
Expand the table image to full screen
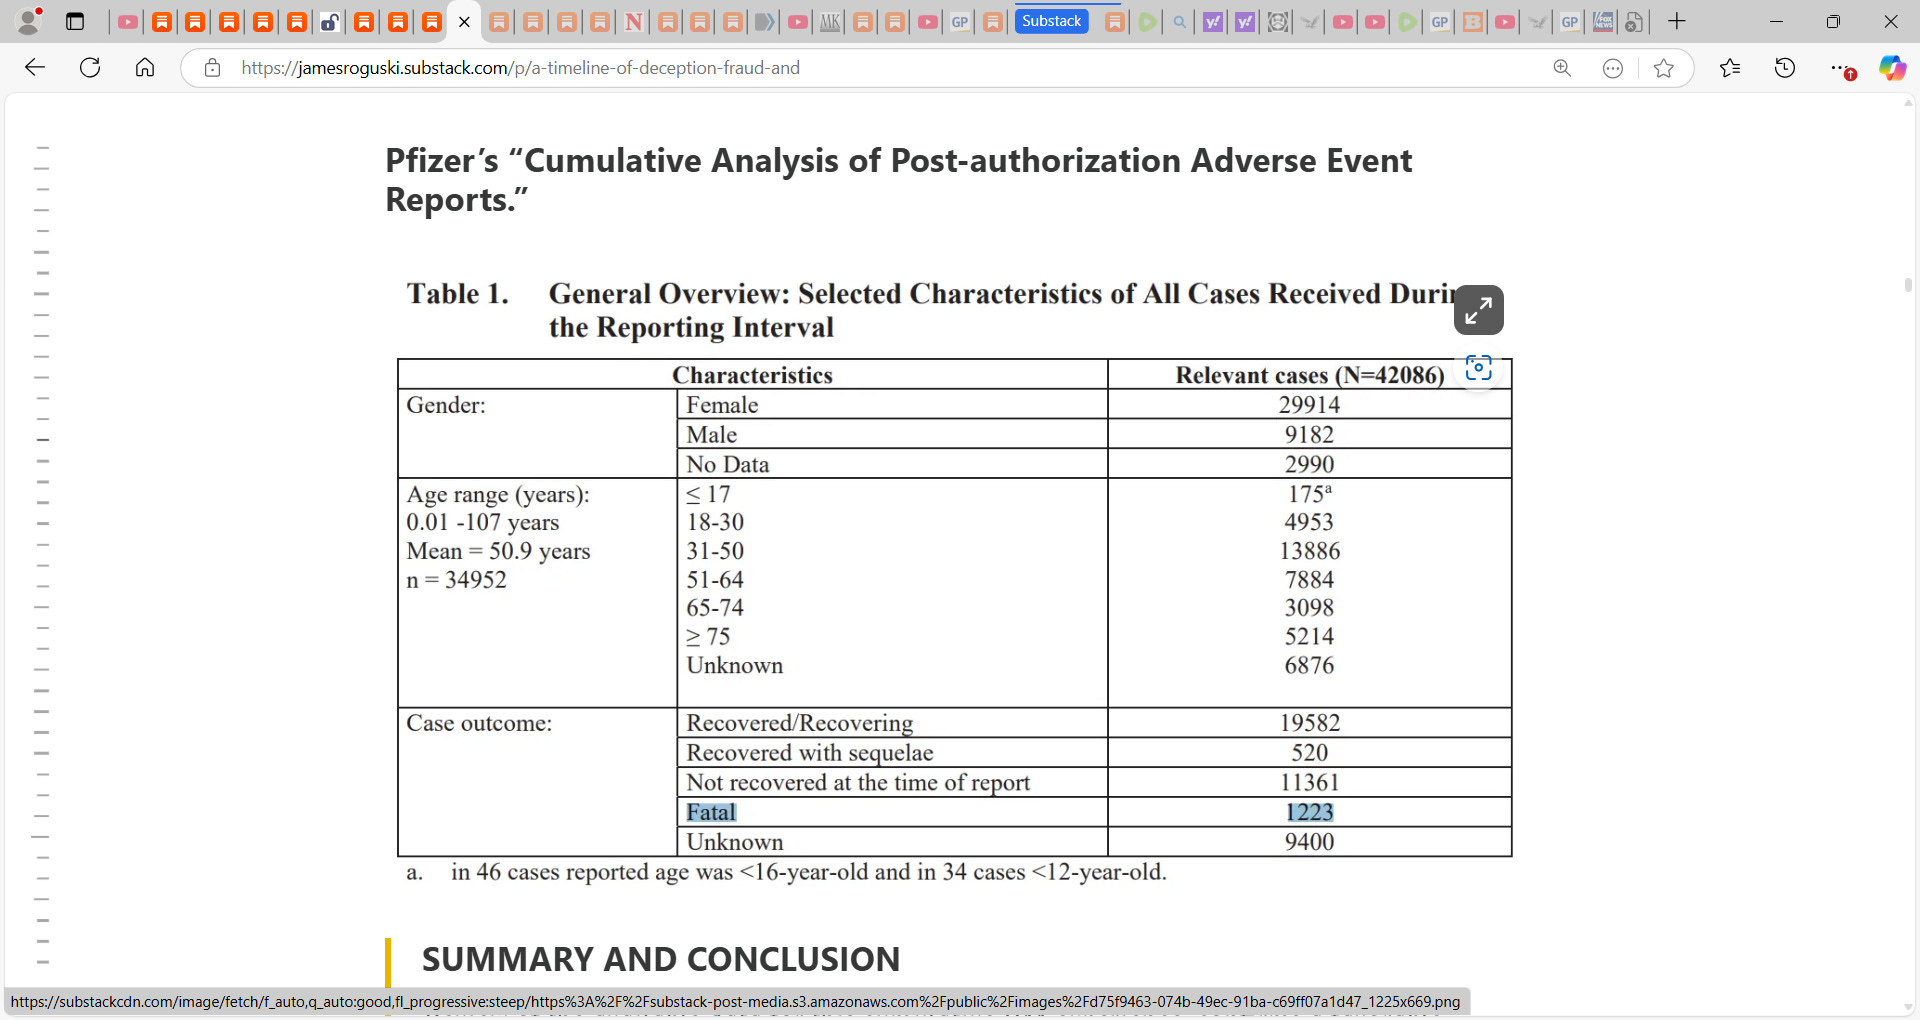pos(1479,310)
